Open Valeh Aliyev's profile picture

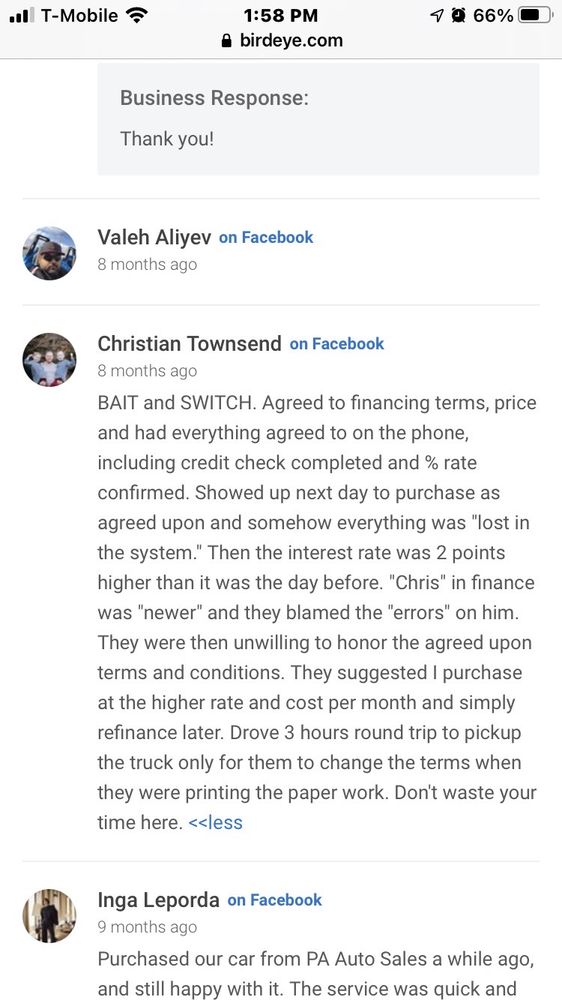tap(49, 253)
